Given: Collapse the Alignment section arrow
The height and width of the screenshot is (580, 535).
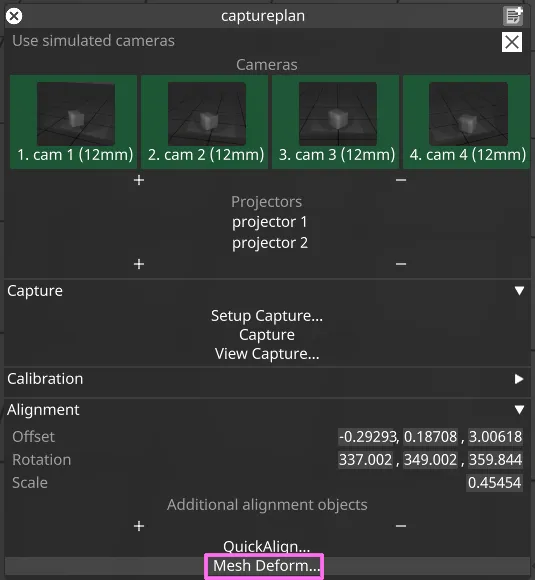Looking at the screenshot, I should point(519,409).
